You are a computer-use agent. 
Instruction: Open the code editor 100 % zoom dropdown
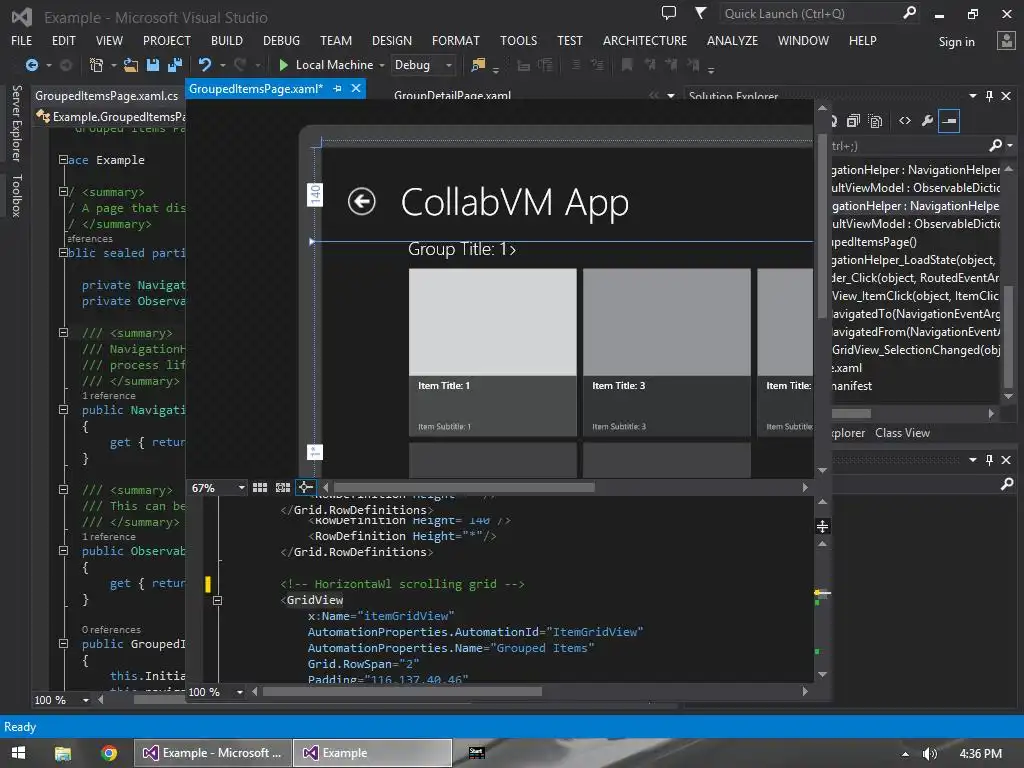(x=86, y=700)
